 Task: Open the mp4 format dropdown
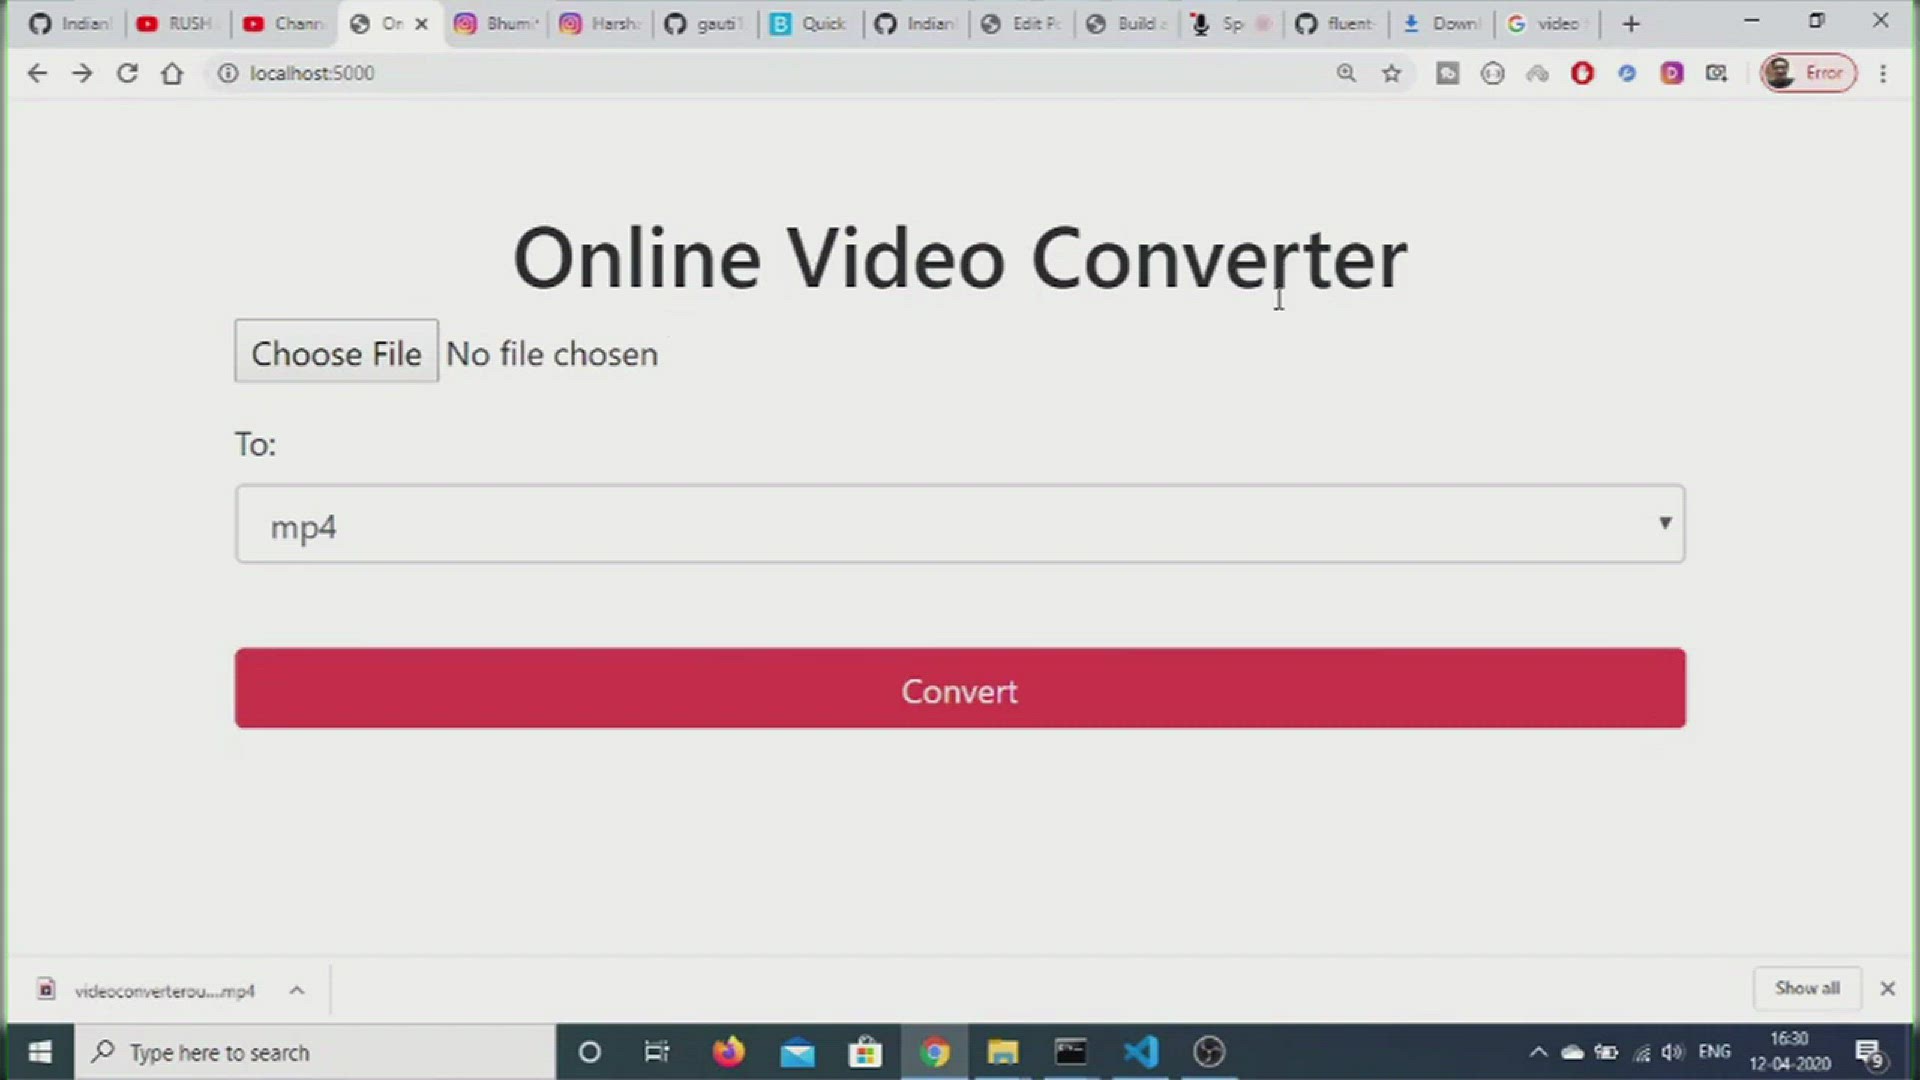pyautogui.click(x=960, y=525)
